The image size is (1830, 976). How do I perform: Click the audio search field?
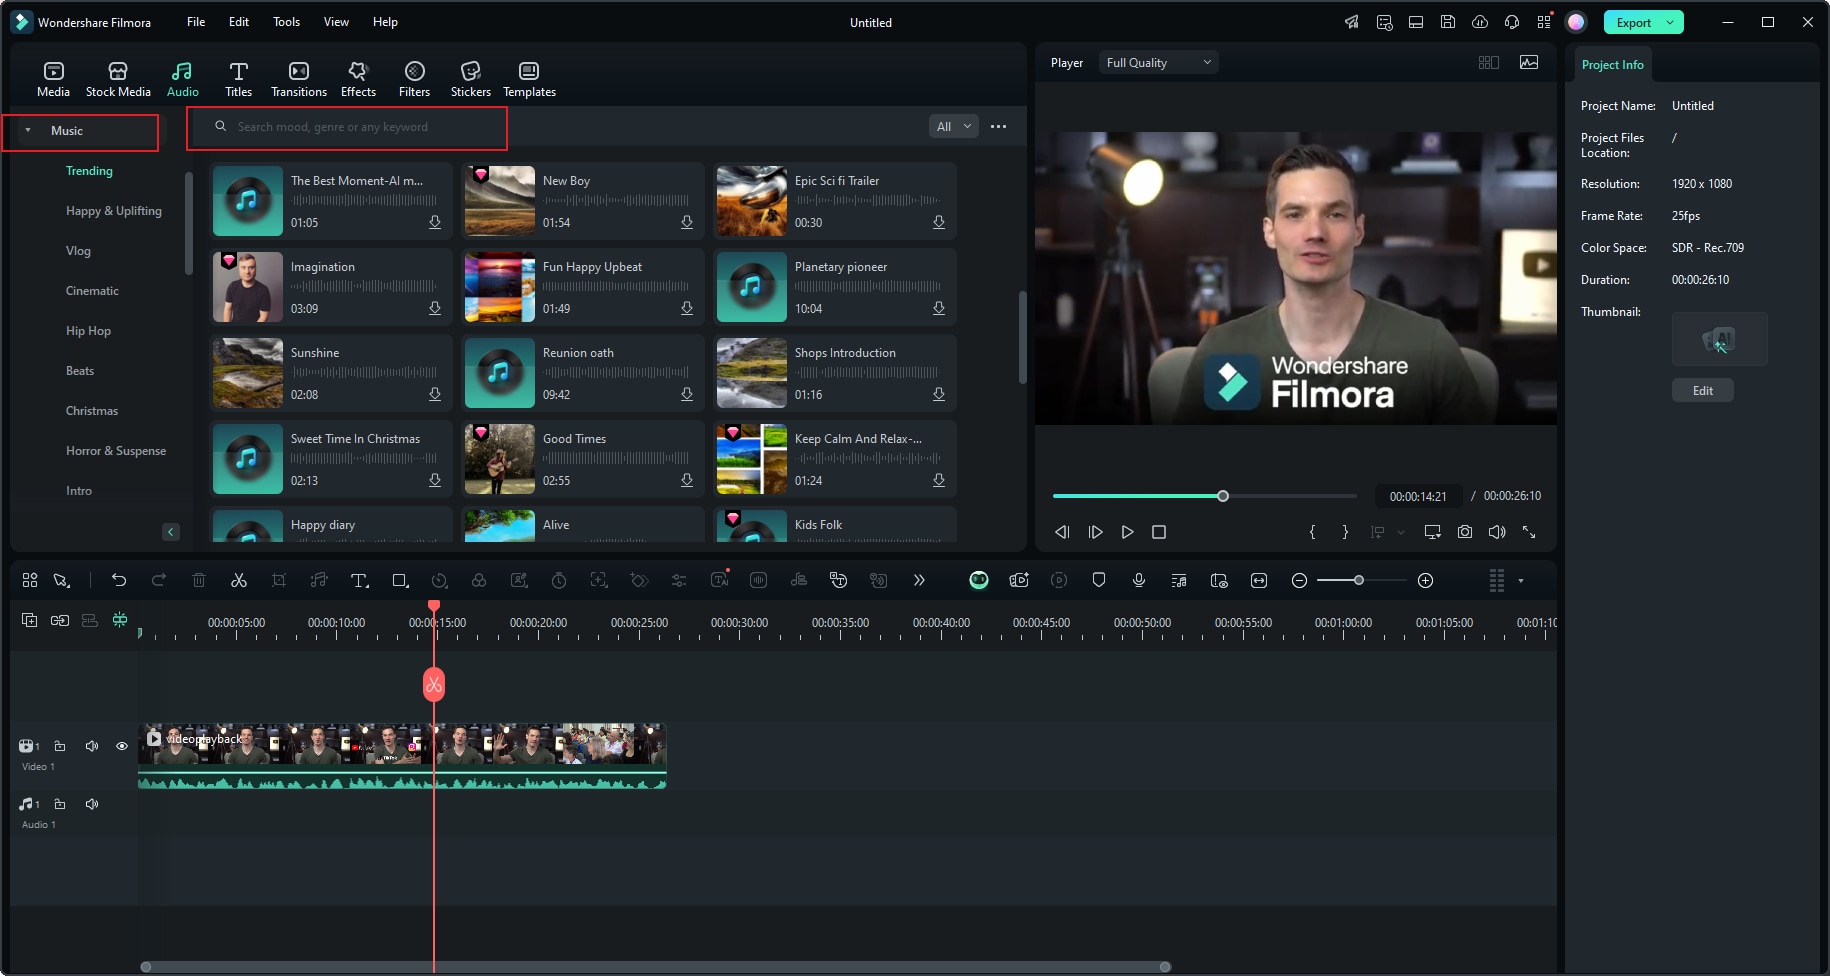(x=347, y=127)
